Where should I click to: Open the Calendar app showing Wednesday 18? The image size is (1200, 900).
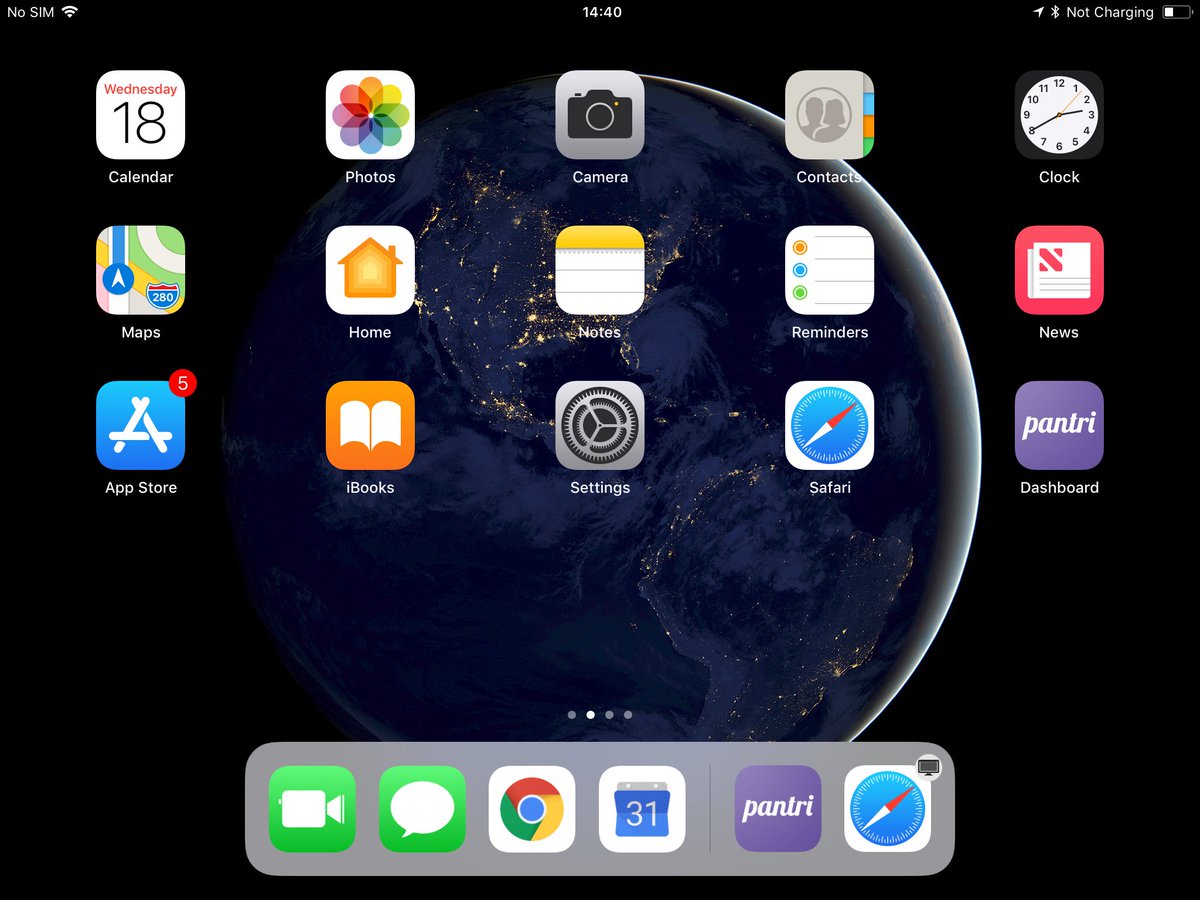click(141, 115)
